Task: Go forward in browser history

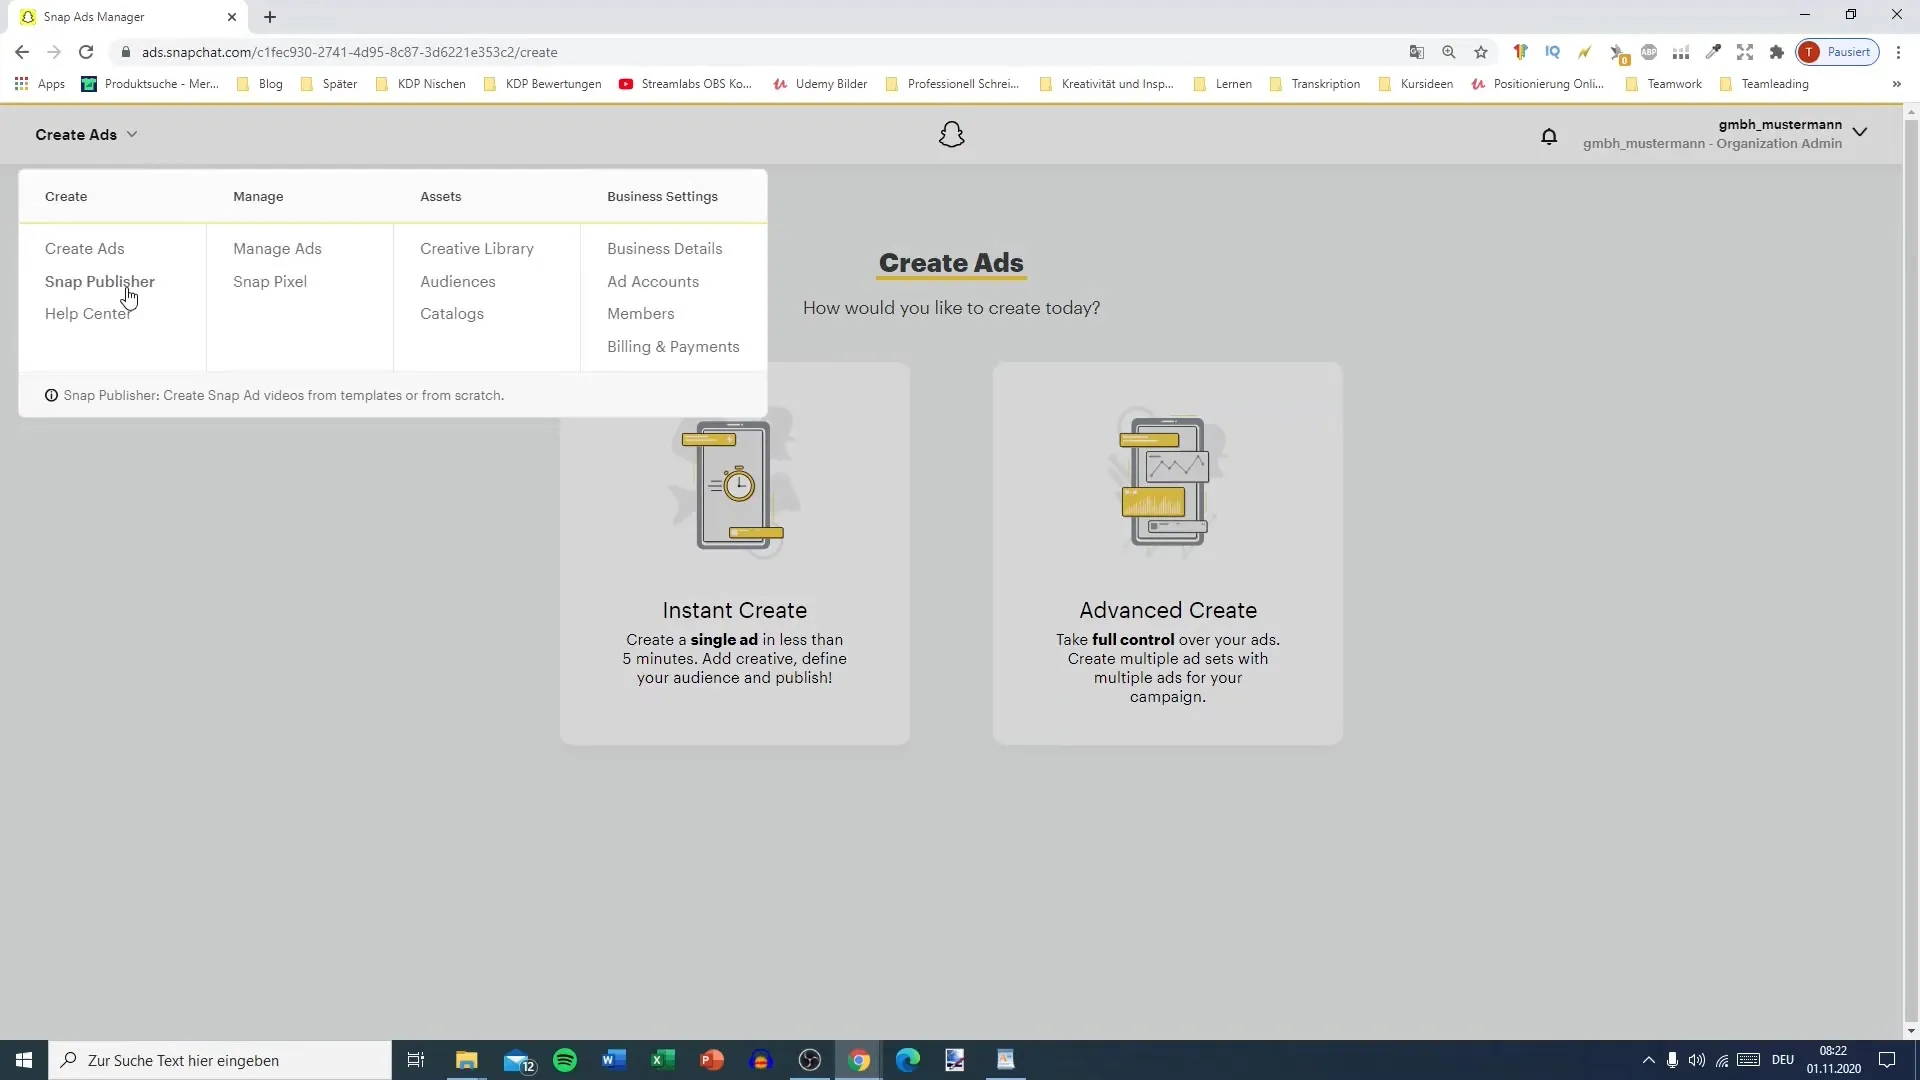Action: pos(54,52)
